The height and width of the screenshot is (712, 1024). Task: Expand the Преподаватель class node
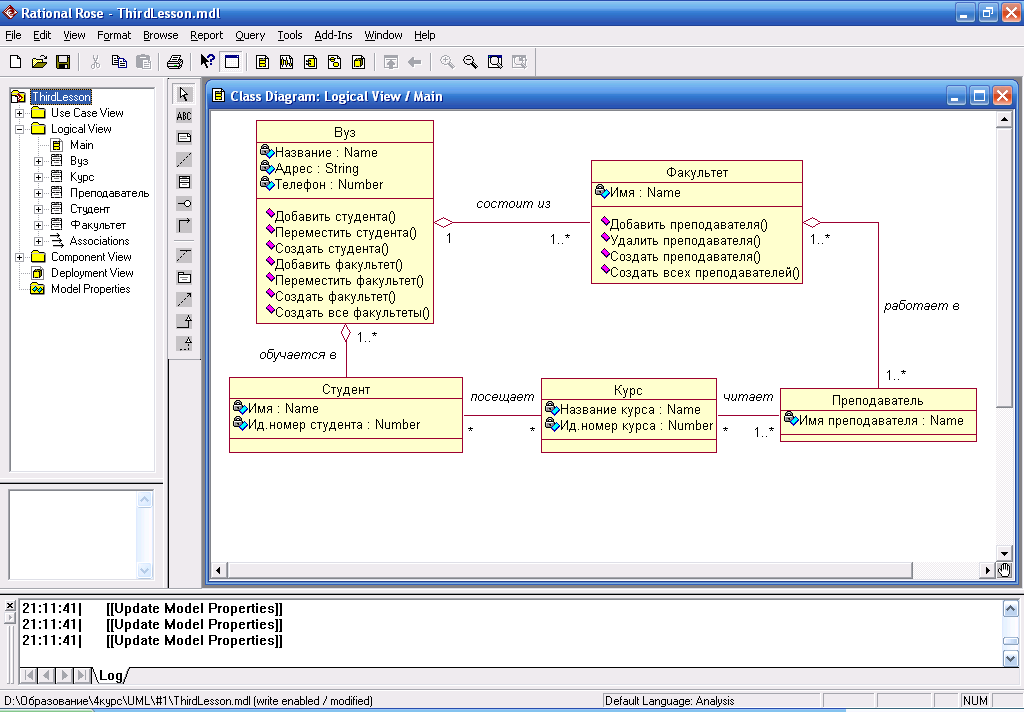(x=39, y=193)
